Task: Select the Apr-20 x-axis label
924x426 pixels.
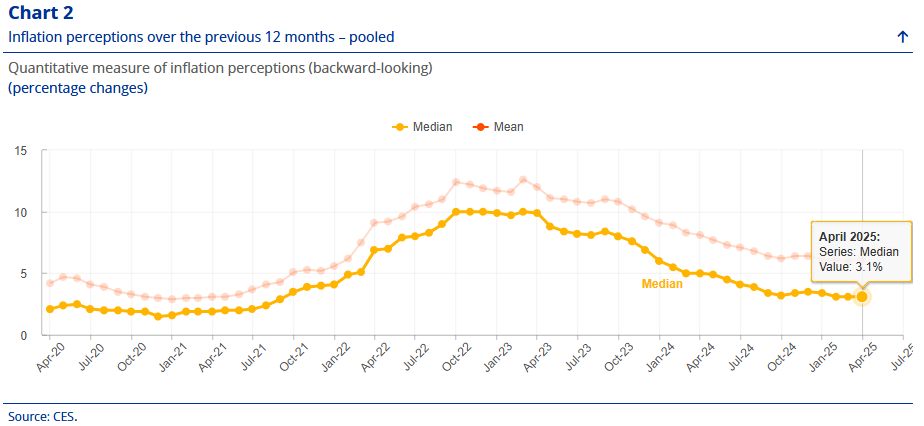Action: coord(48,358)
